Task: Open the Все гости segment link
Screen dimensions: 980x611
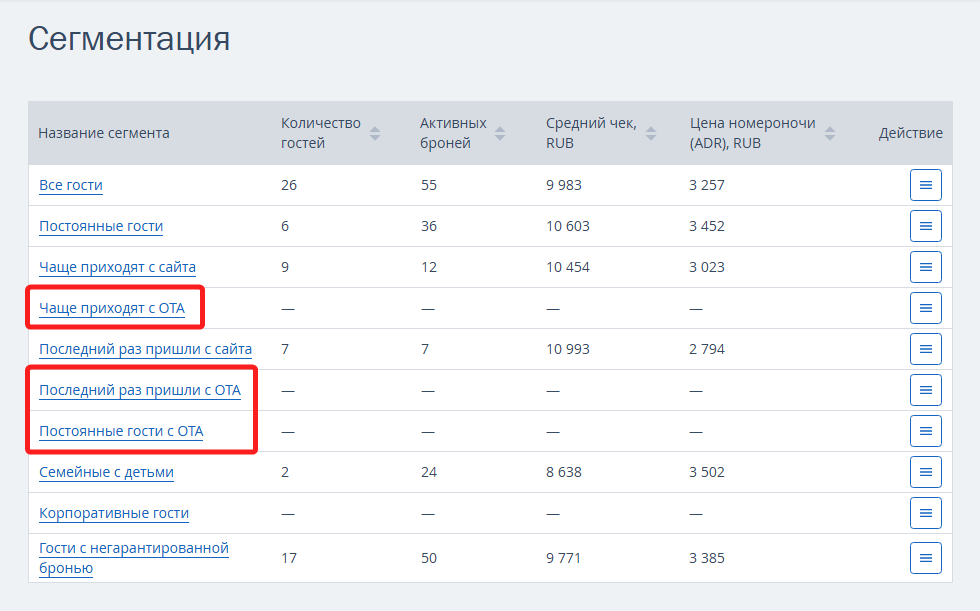Action: (71, 185)
